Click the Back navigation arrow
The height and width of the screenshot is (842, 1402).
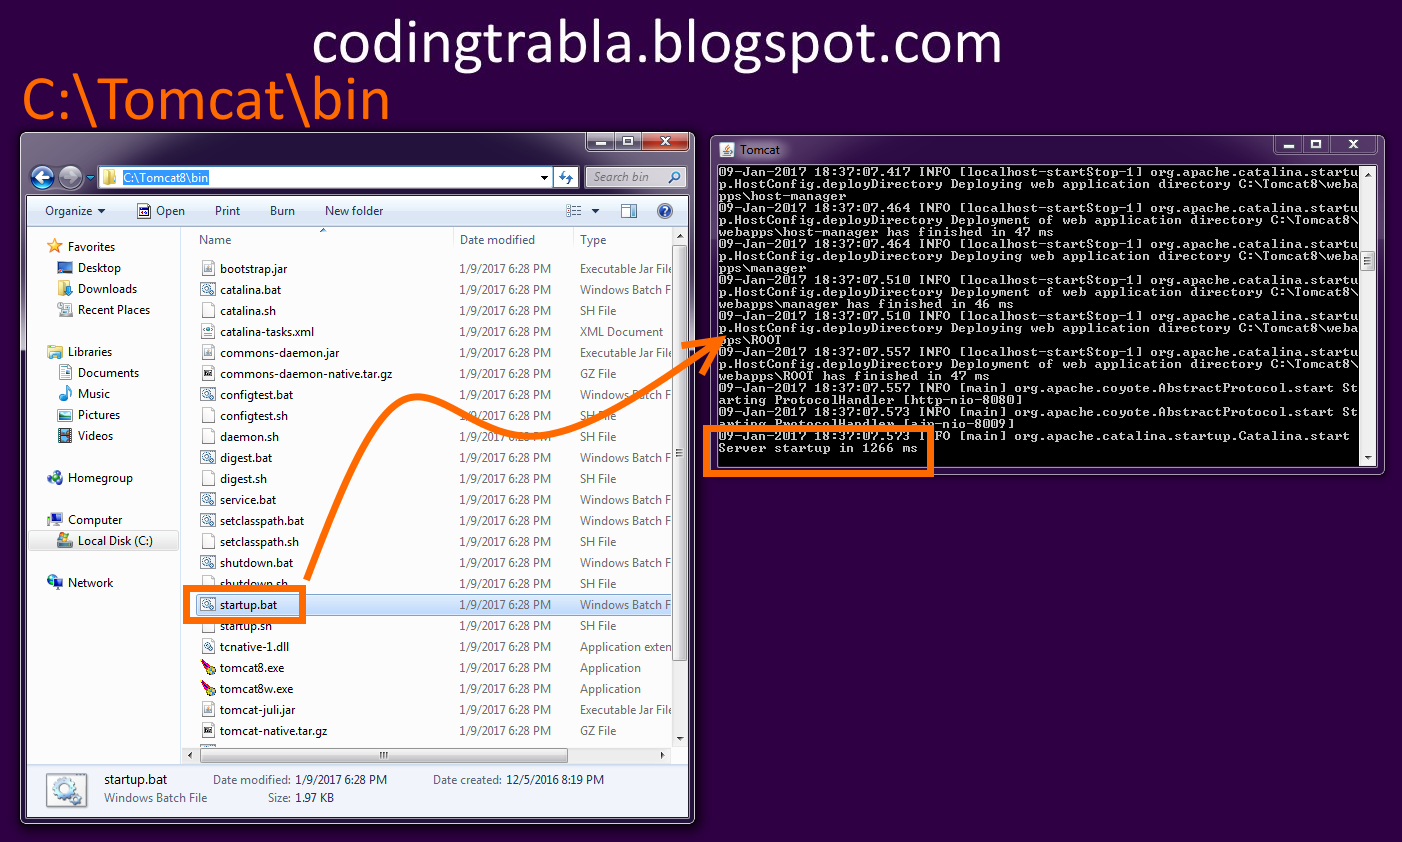point(42,176)
